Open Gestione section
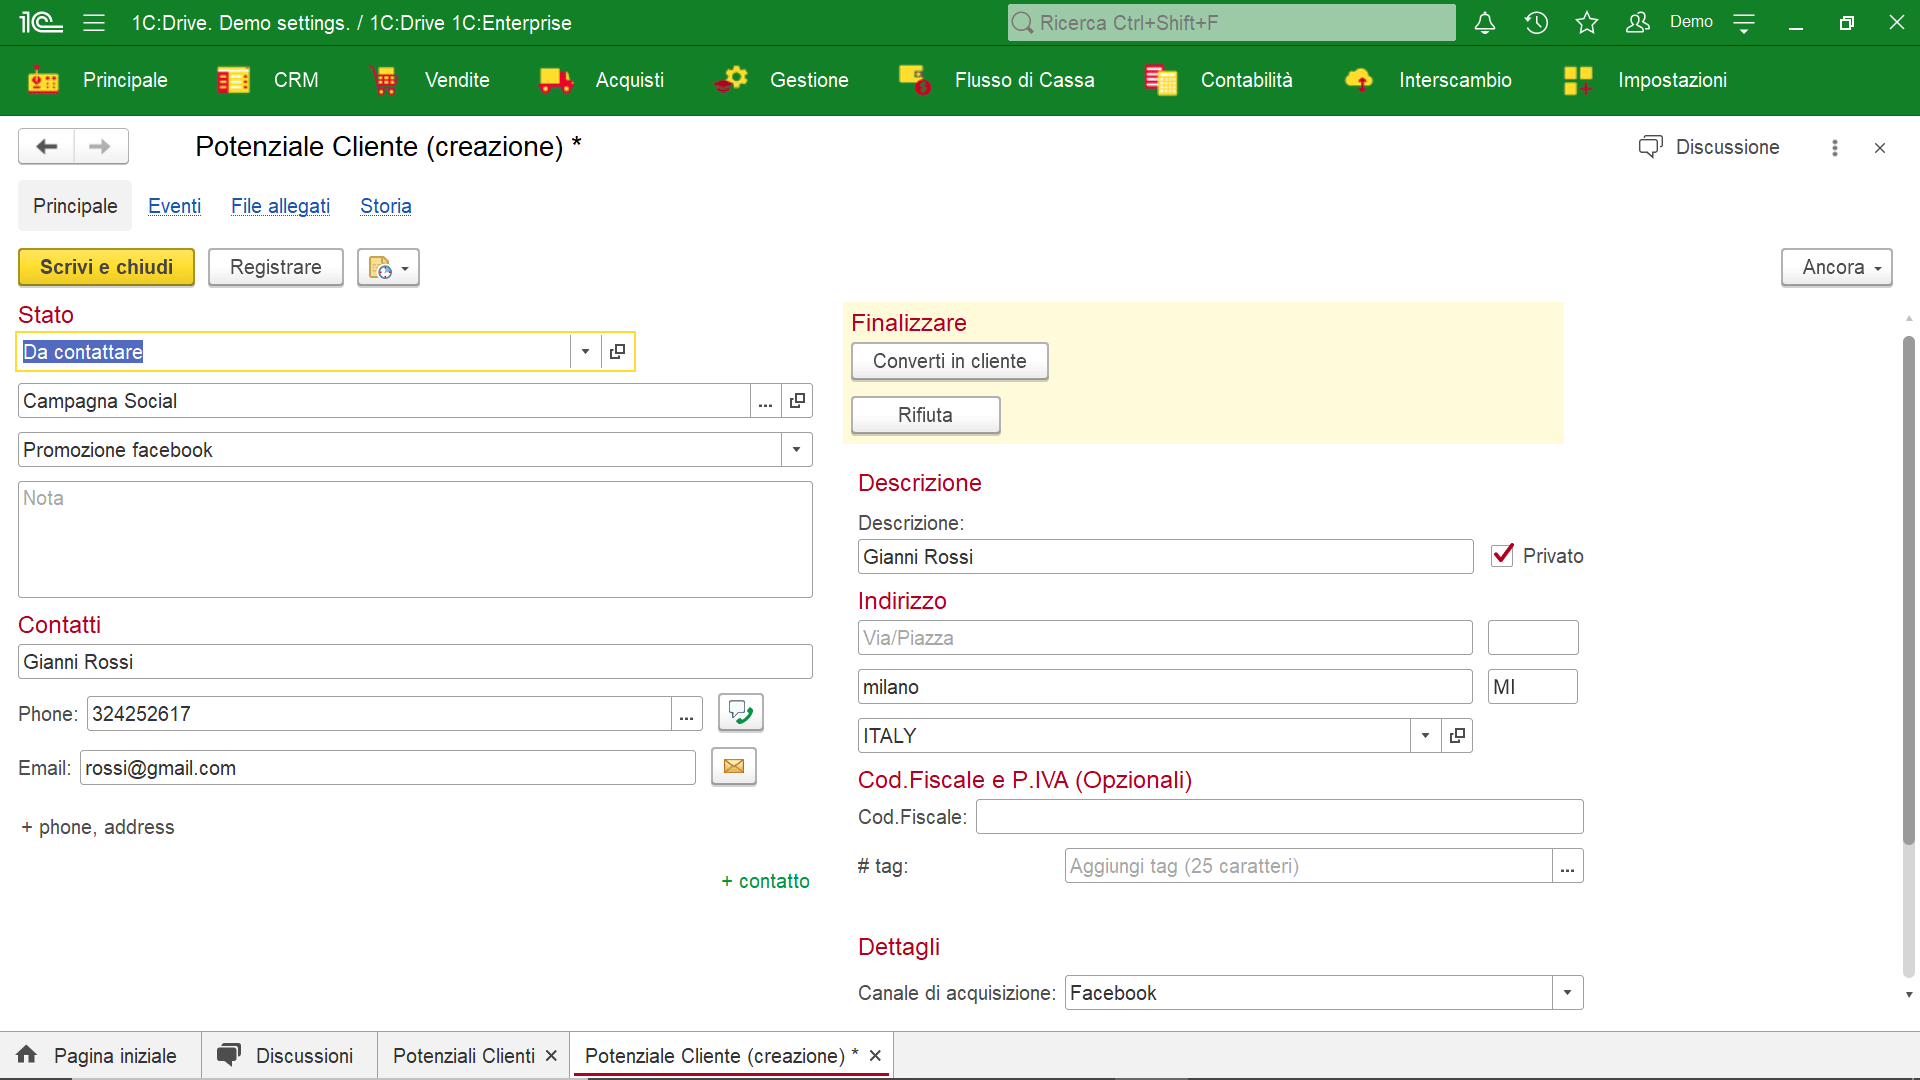The height and width of the screenshot is (1080, 1920). tap(781, 80)
